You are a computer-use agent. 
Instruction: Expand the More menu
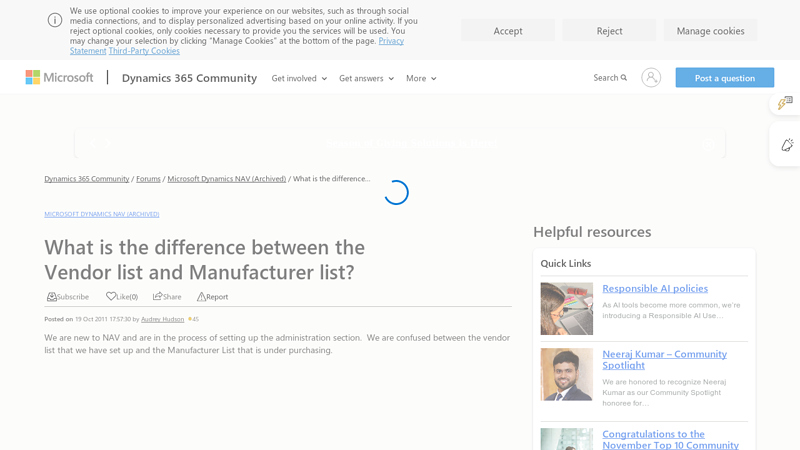coord(421,78)
